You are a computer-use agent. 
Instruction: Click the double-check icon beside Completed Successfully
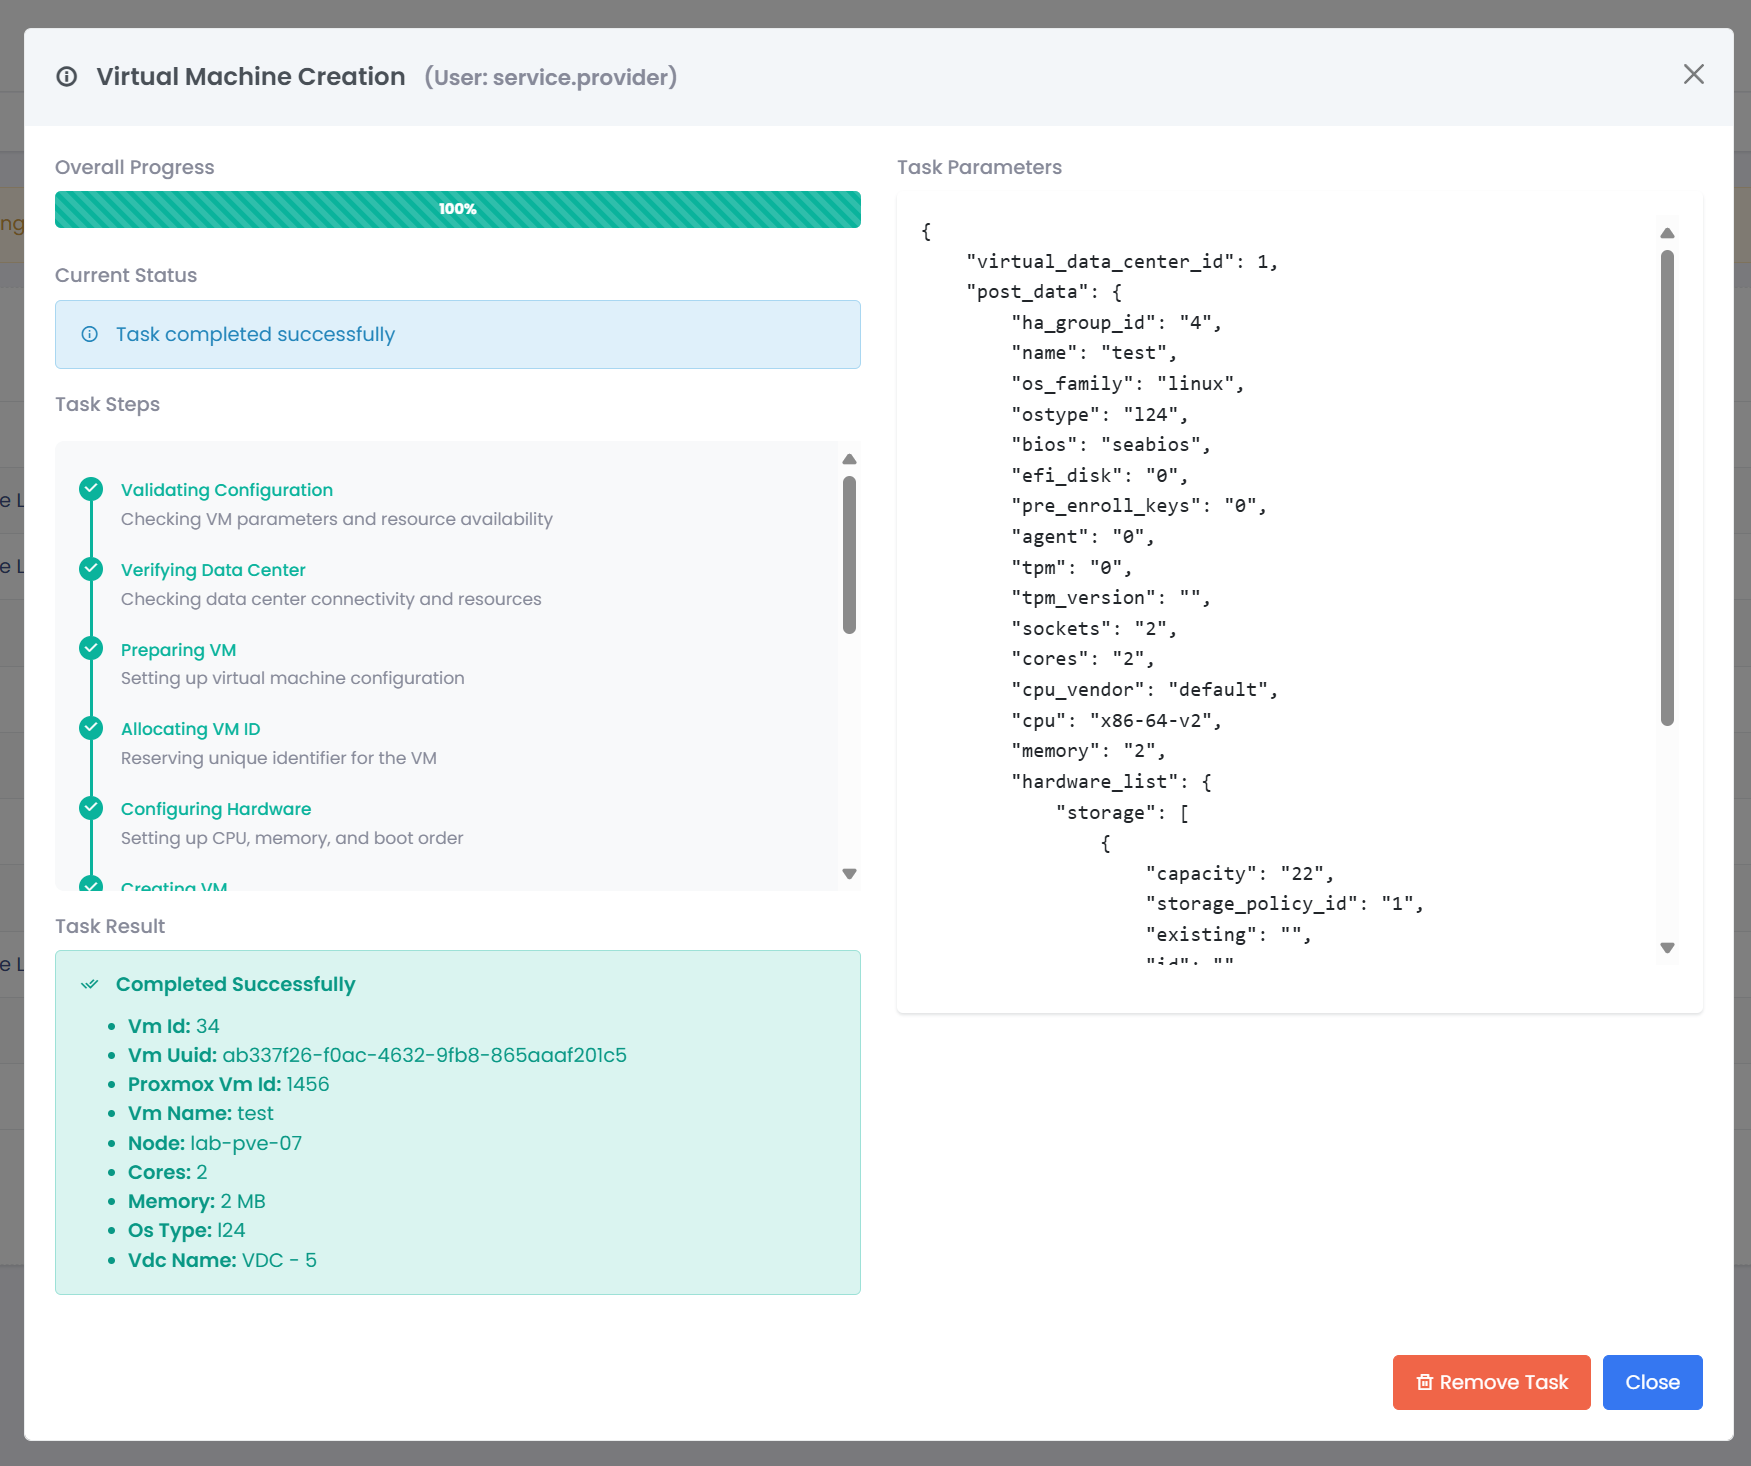(89, 984)
